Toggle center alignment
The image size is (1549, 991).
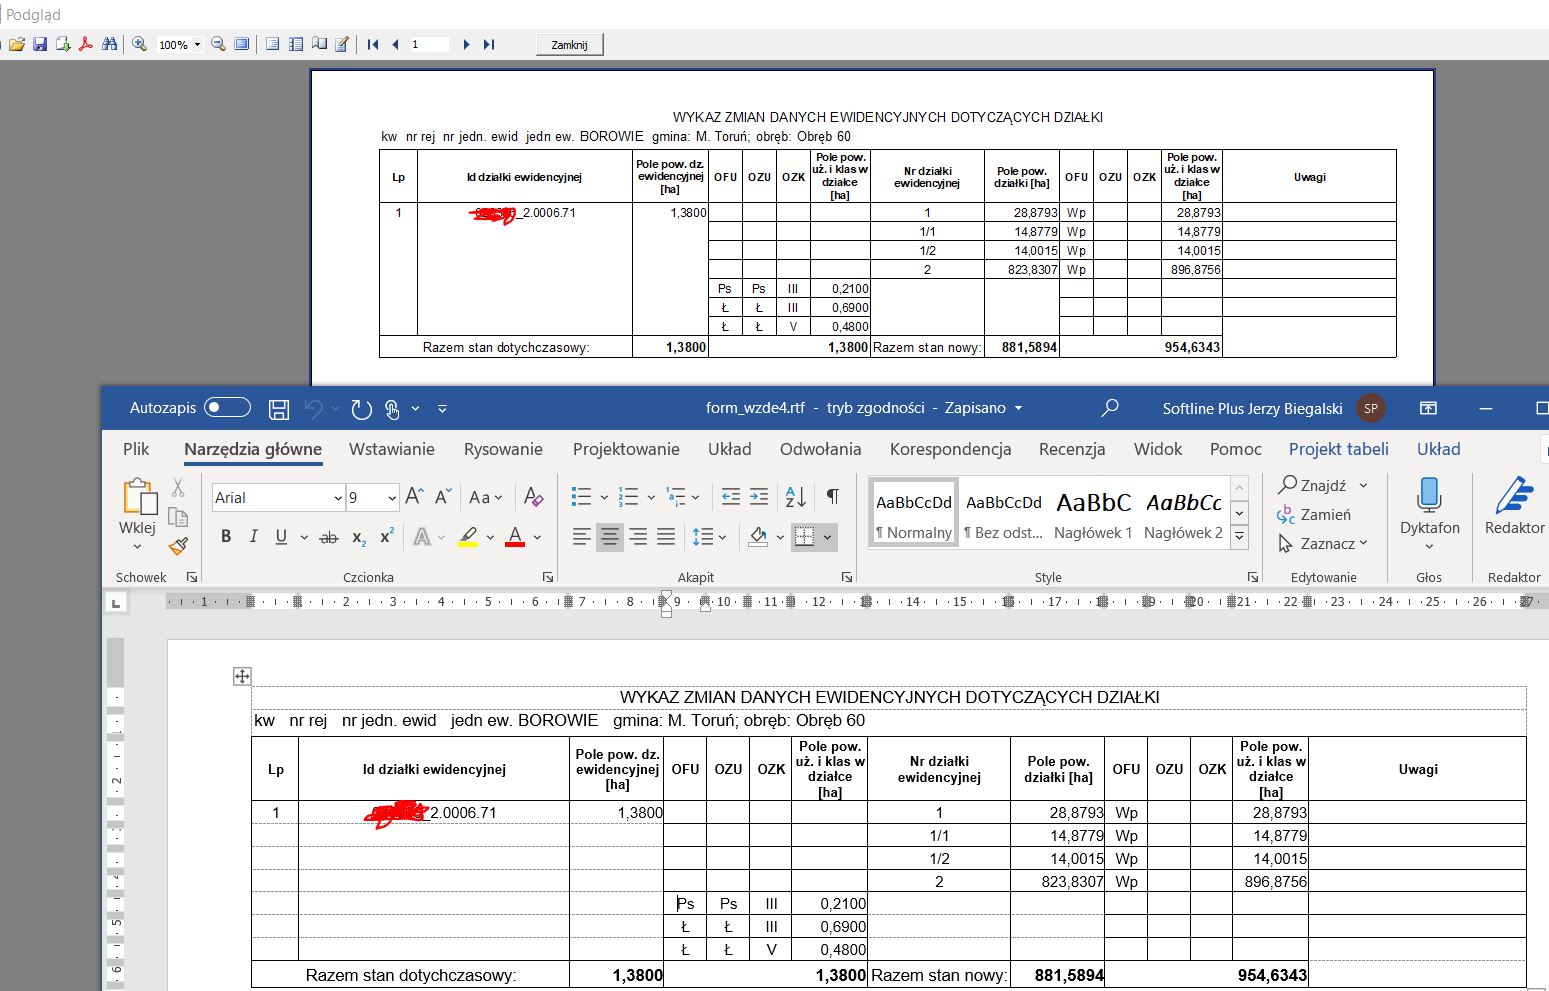pyautogui.click(x=609, y=537)
